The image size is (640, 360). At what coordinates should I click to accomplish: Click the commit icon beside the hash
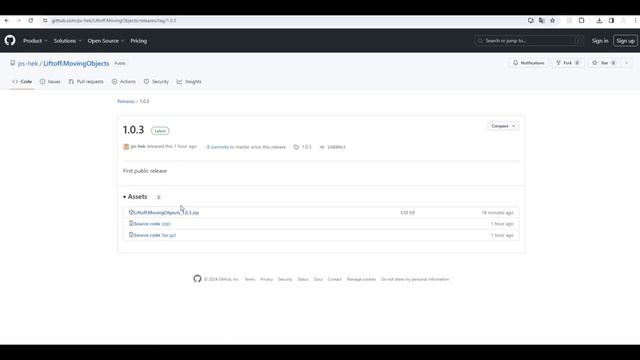322,147
